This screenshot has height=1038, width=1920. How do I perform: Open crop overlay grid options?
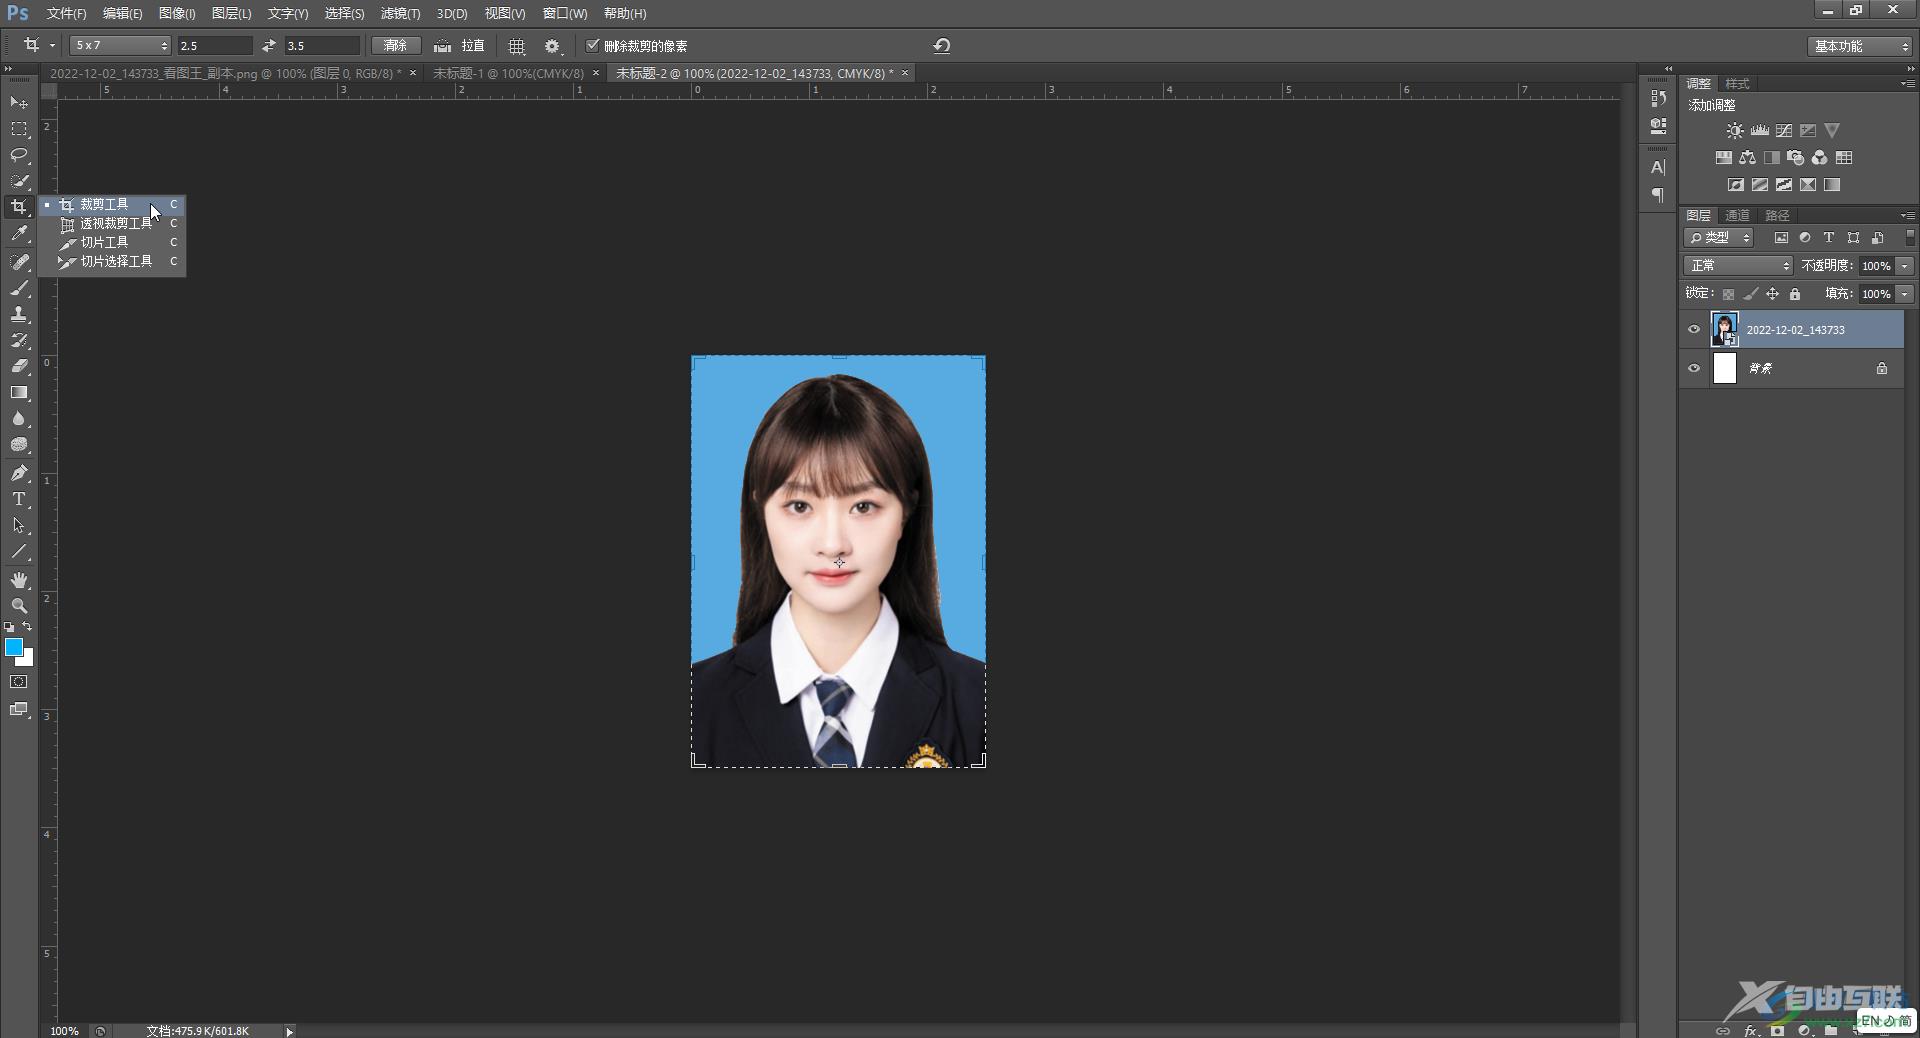pos(517,46)
